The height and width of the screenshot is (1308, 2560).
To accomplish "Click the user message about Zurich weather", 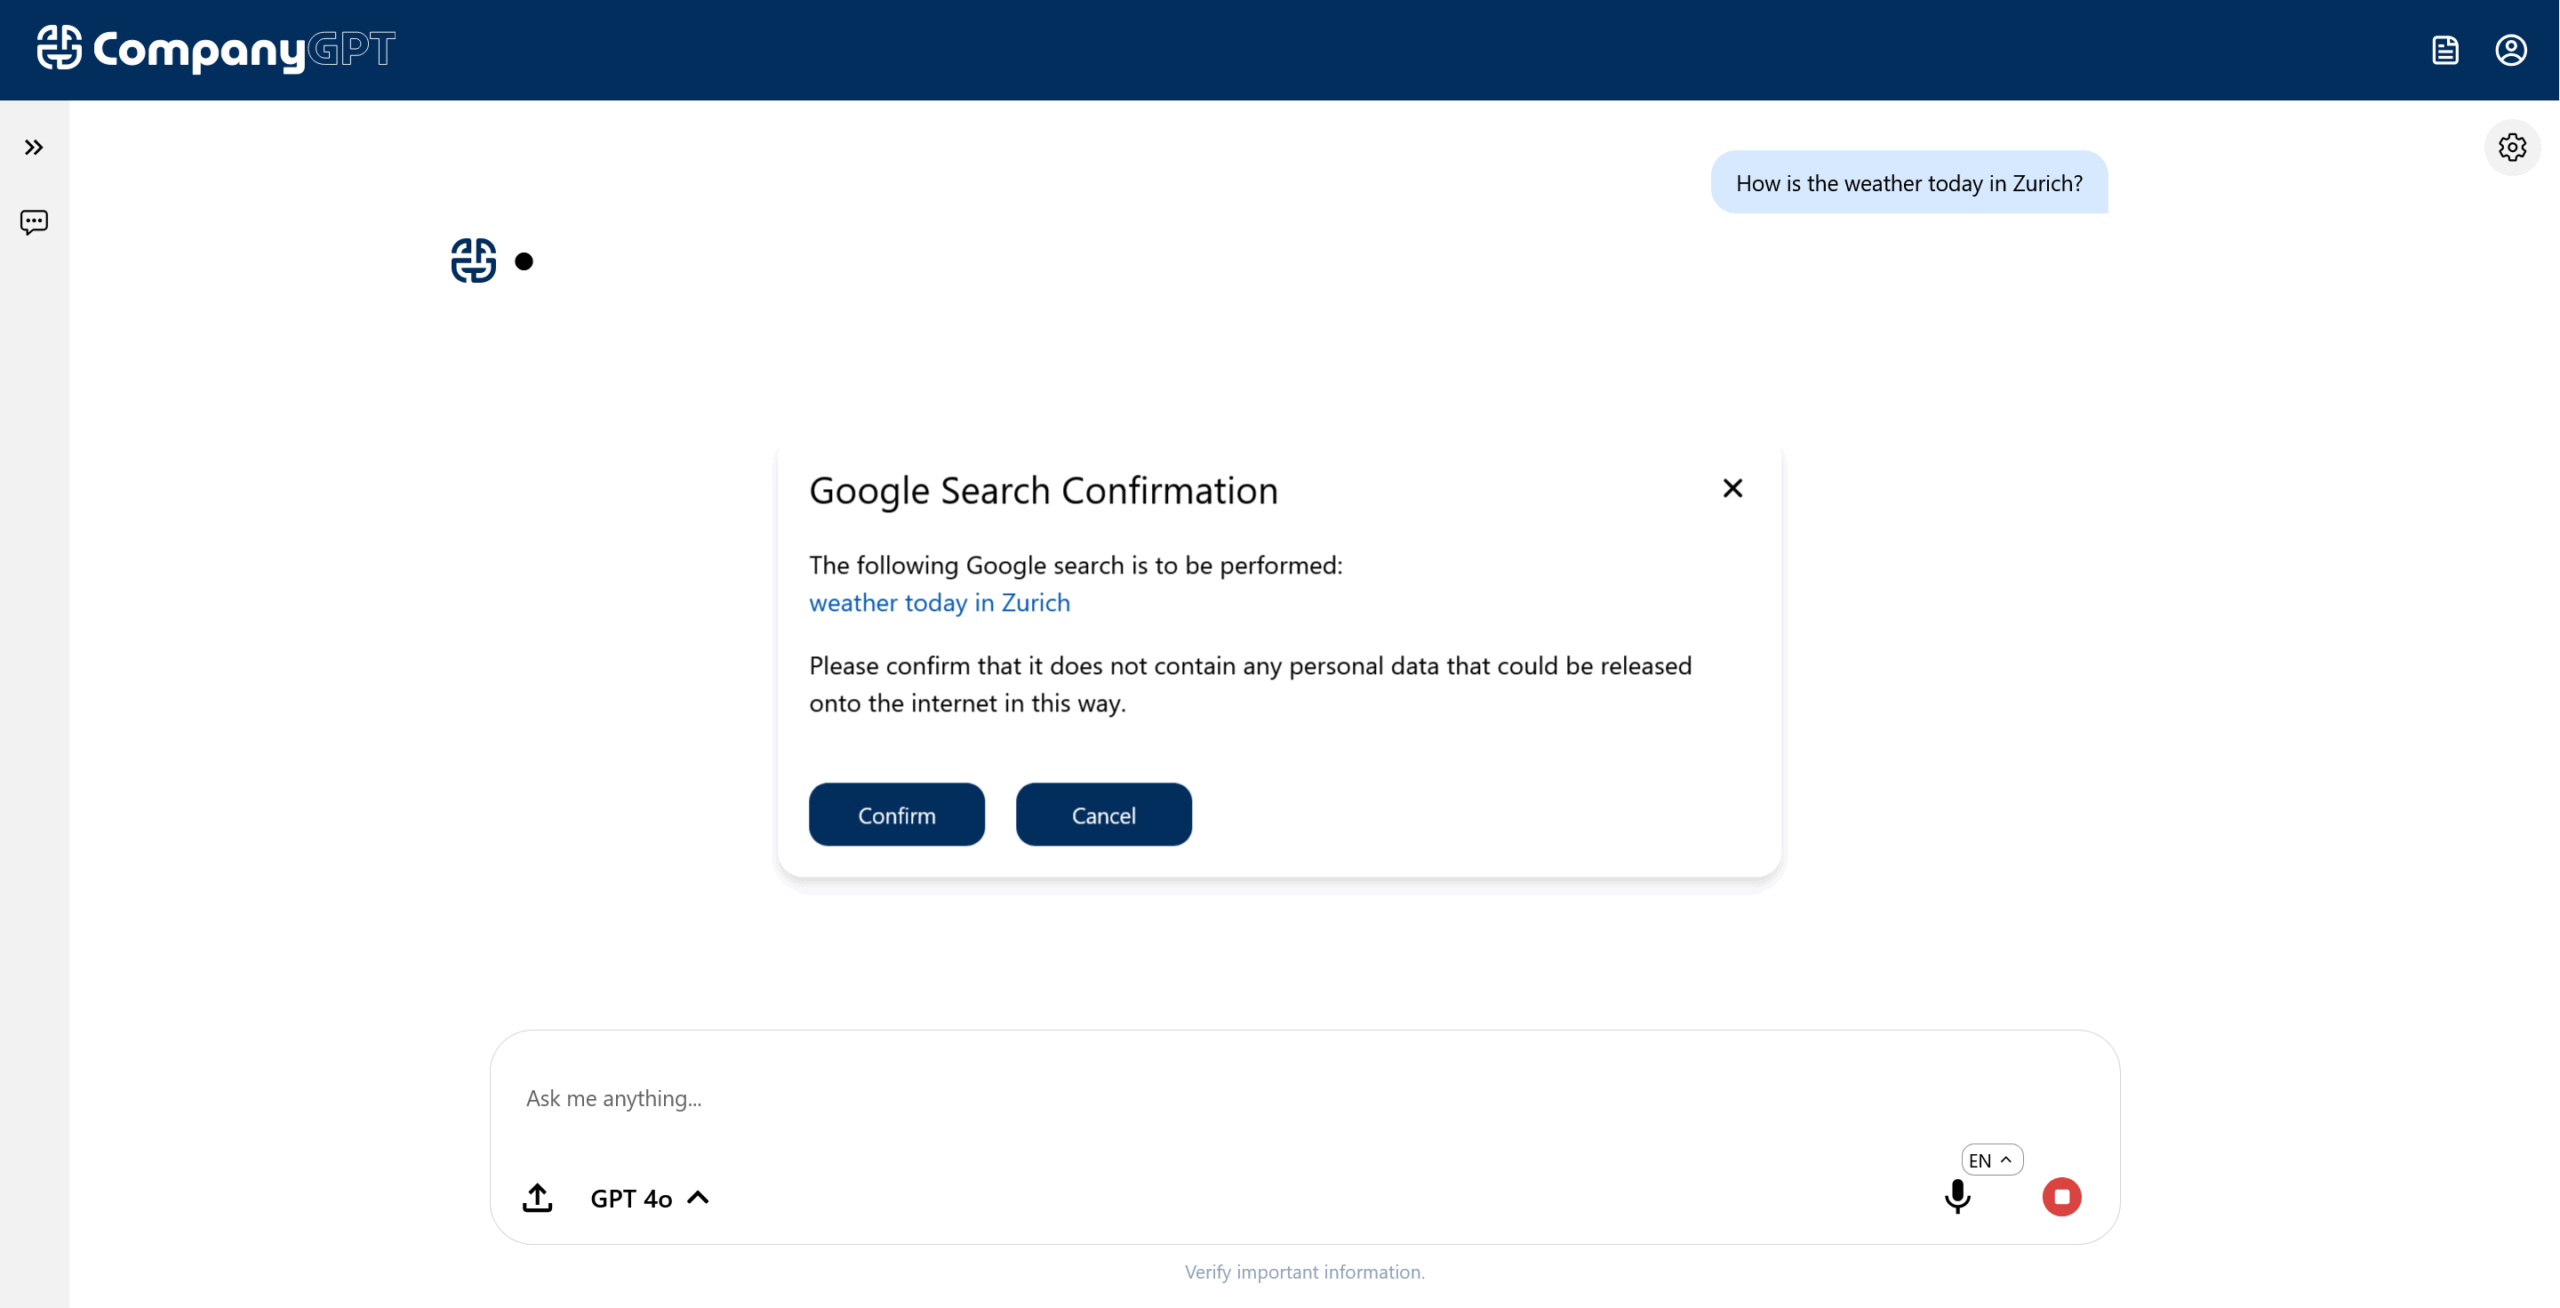I will [1908, 183].
